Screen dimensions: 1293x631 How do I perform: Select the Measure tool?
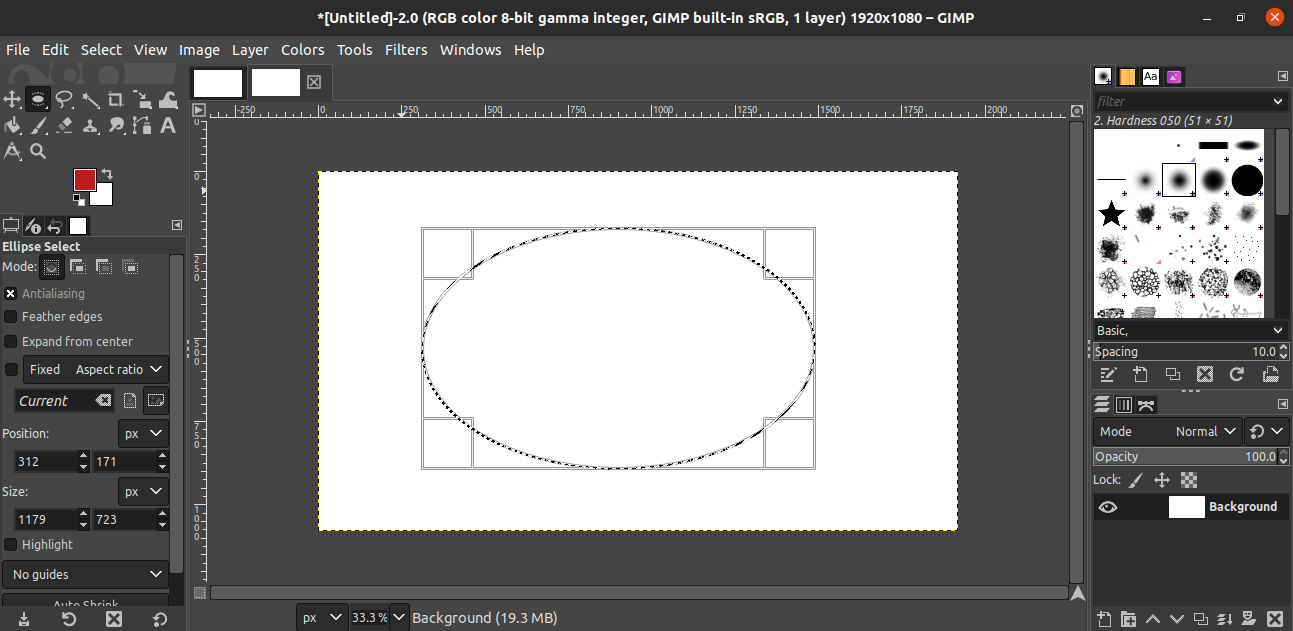click(x=12, y=151)
